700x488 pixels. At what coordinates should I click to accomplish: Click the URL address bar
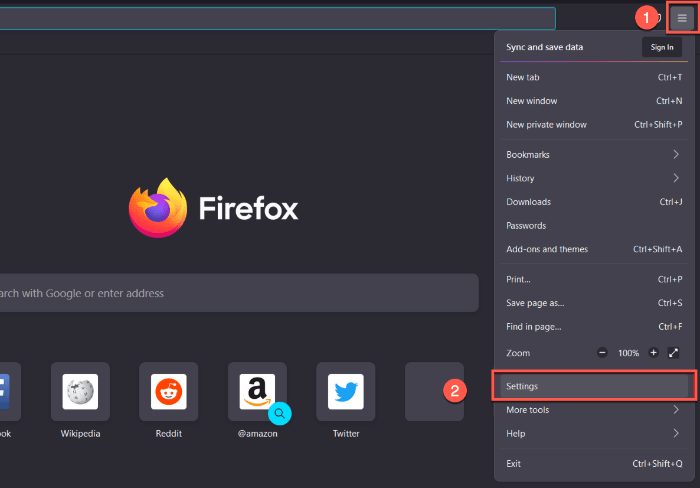pyautogui.click(x=277, y=18)
